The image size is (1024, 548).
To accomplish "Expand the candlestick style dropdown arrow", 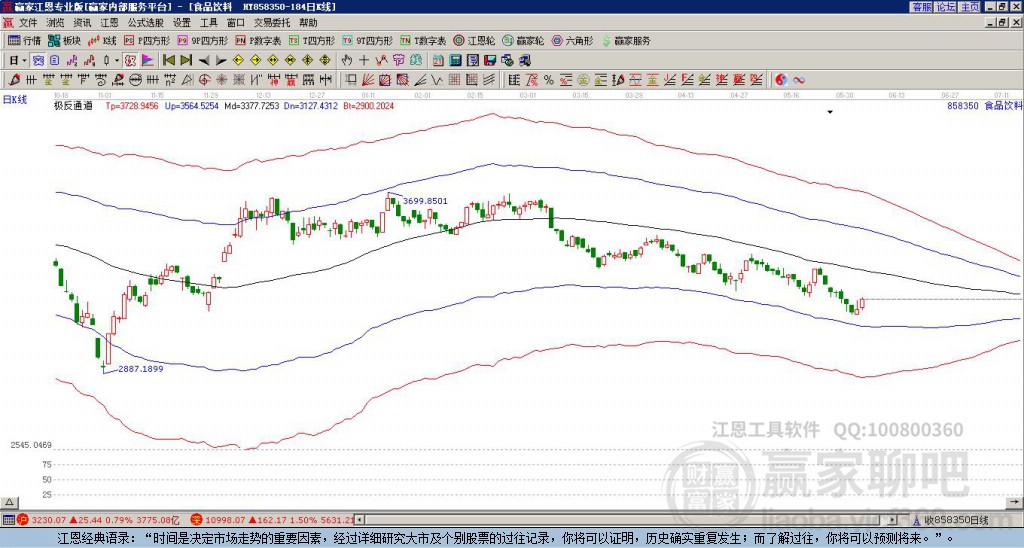I will click(x=117, y=61).
